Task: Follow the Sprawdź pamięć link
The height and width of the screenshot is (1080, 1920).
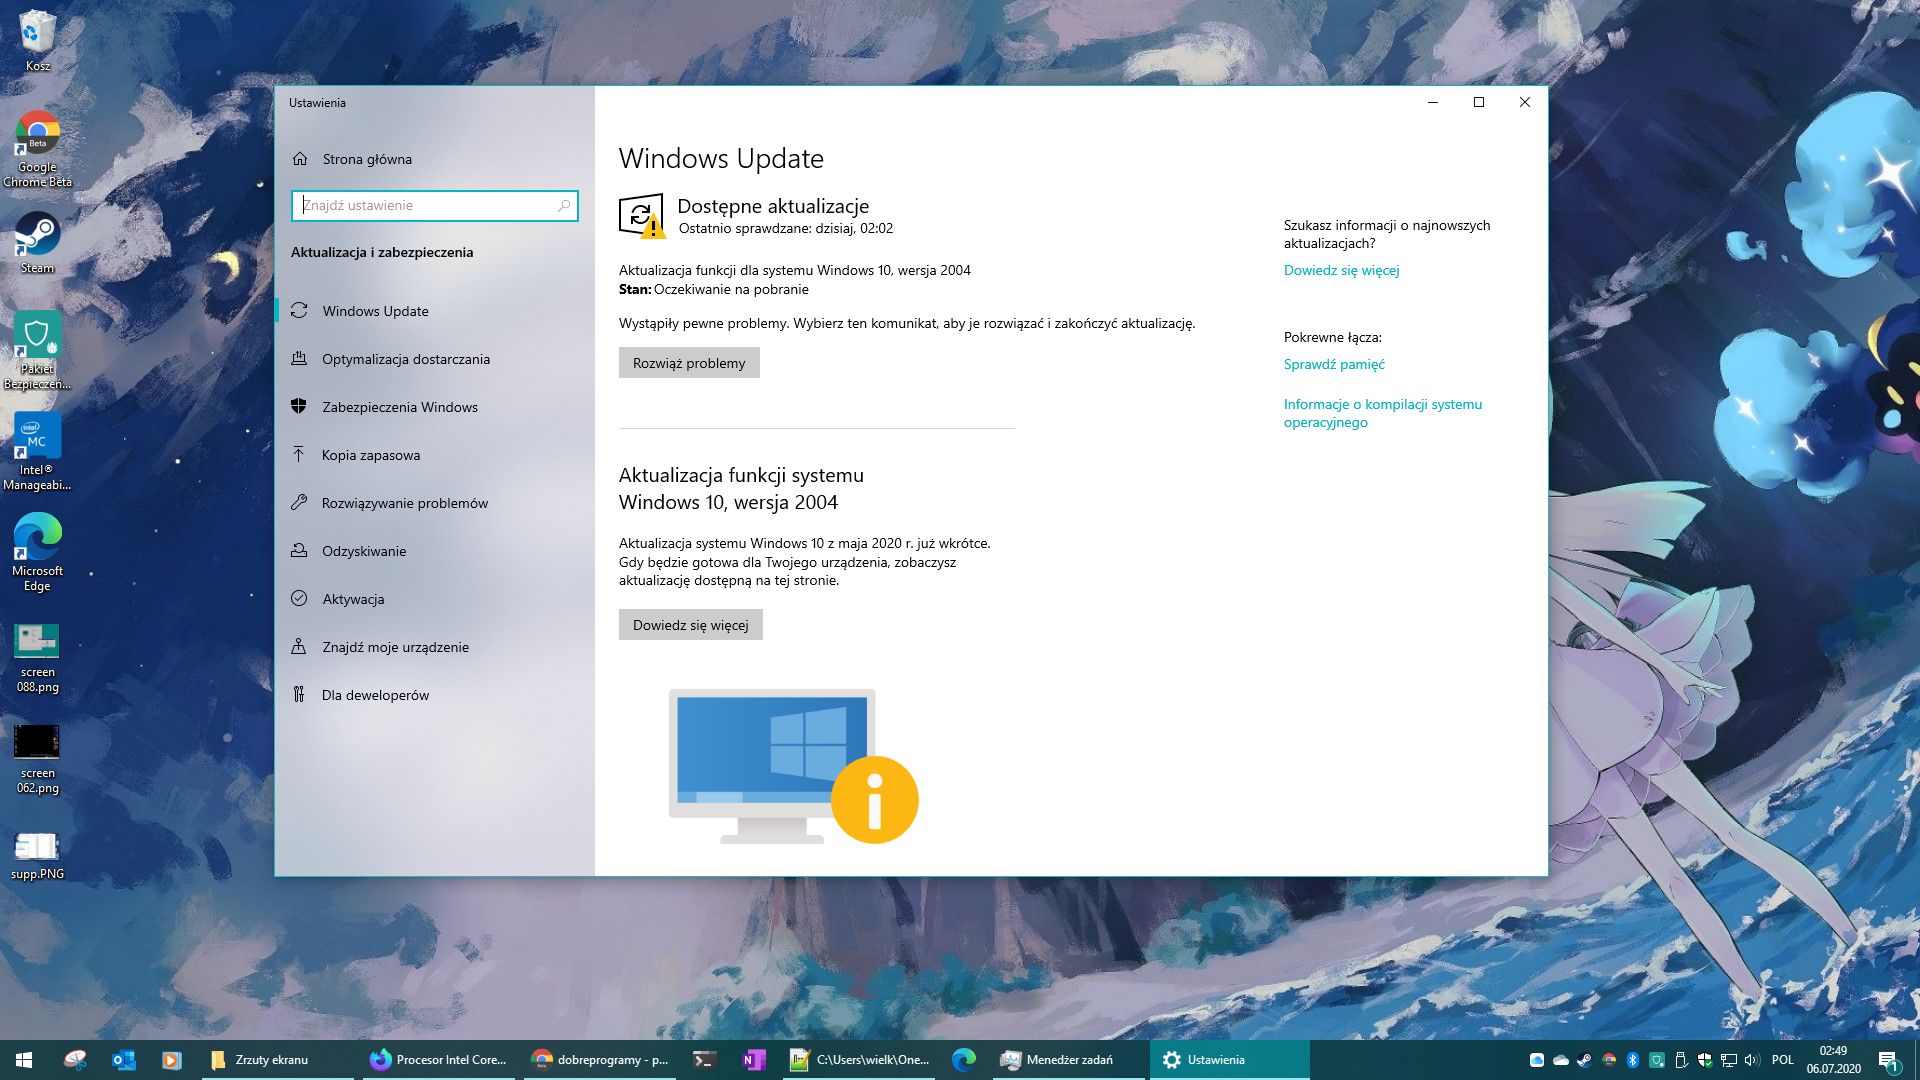Action: 1334,364
